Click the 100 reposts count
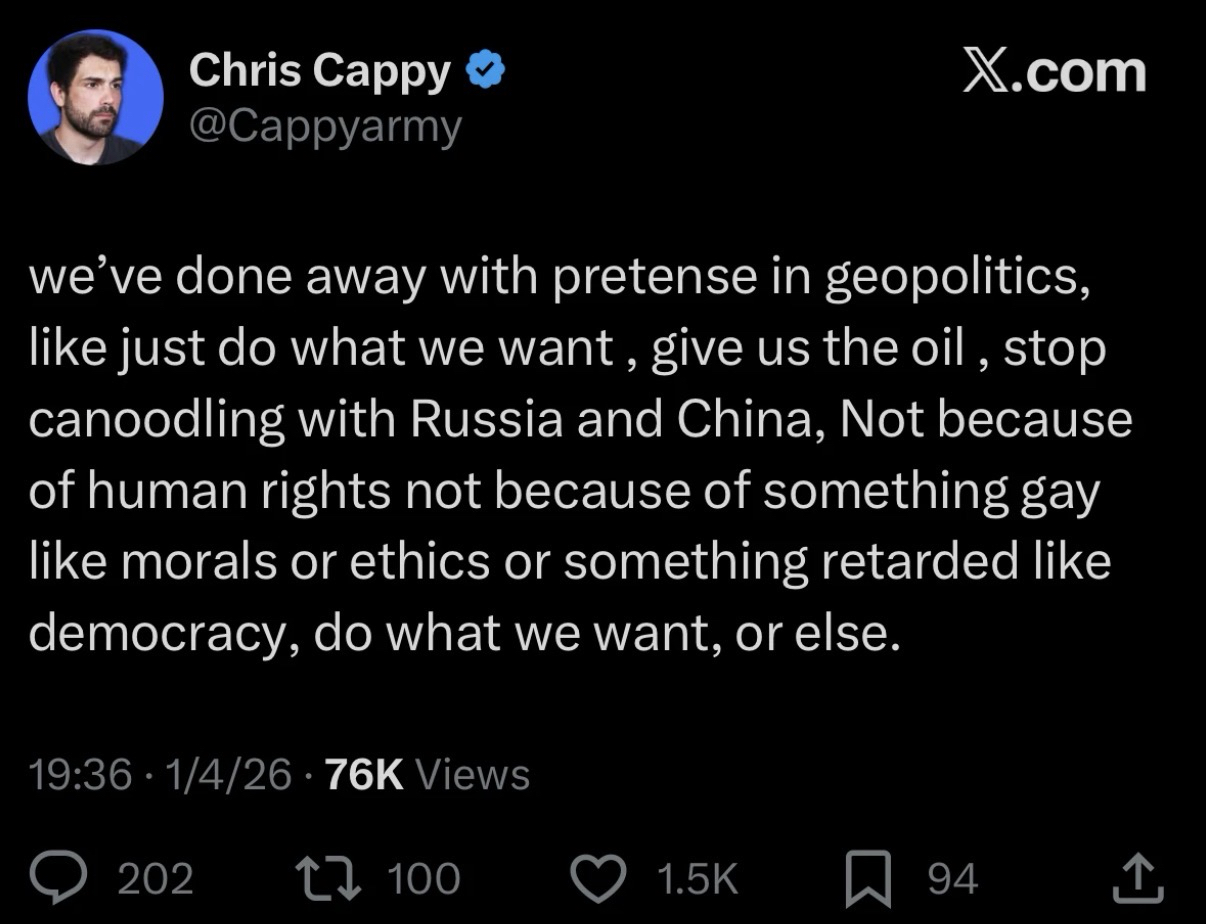Image resolution: width=1206 pixels, height=924 pixels. point(422,878)
